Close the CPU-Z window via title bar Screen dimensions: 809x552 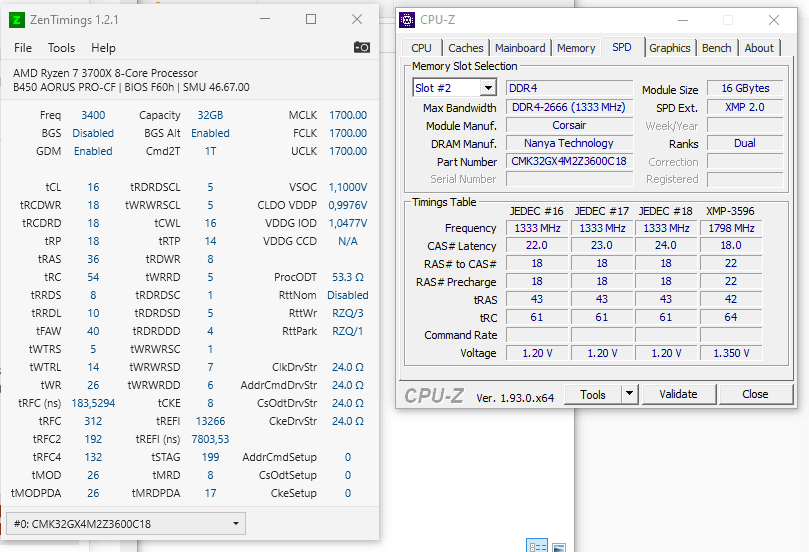(773, 20)
